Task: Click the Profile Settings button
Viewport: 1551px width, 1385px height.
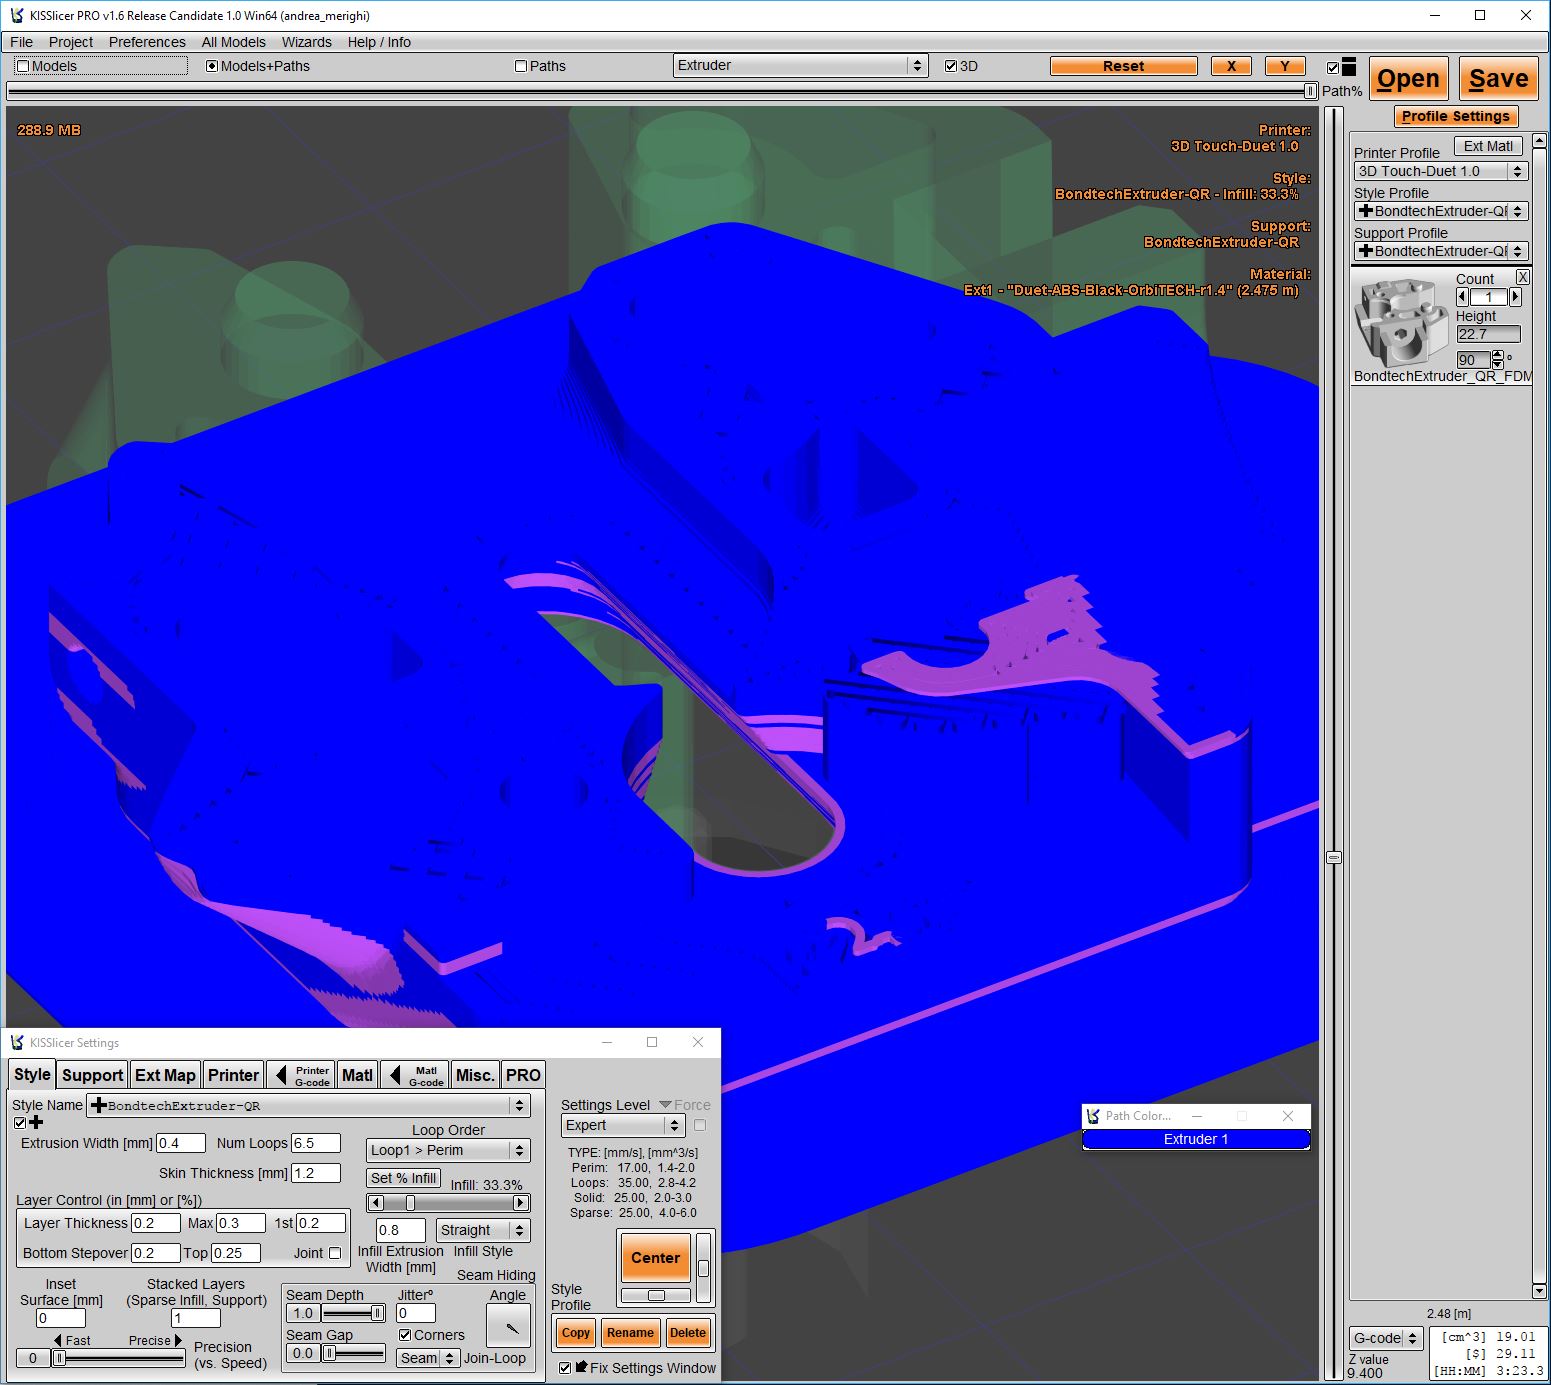Action: (1456, 116)
